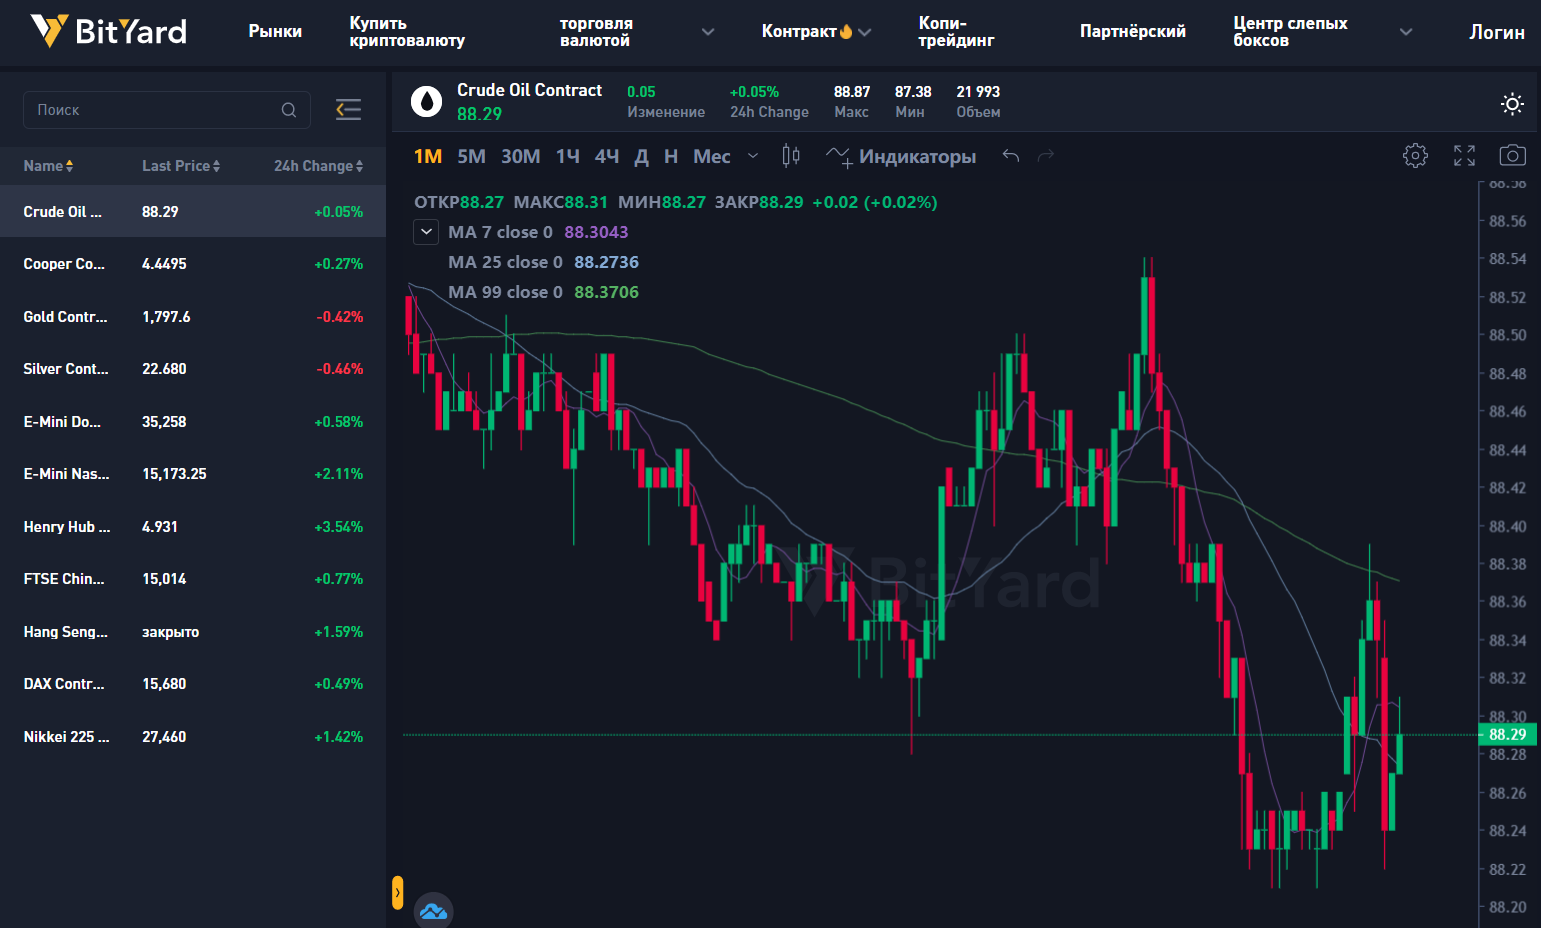Screen dimensions: 1541x928
Task: Open candlestick chart type selector
Action: pos(791,156)
